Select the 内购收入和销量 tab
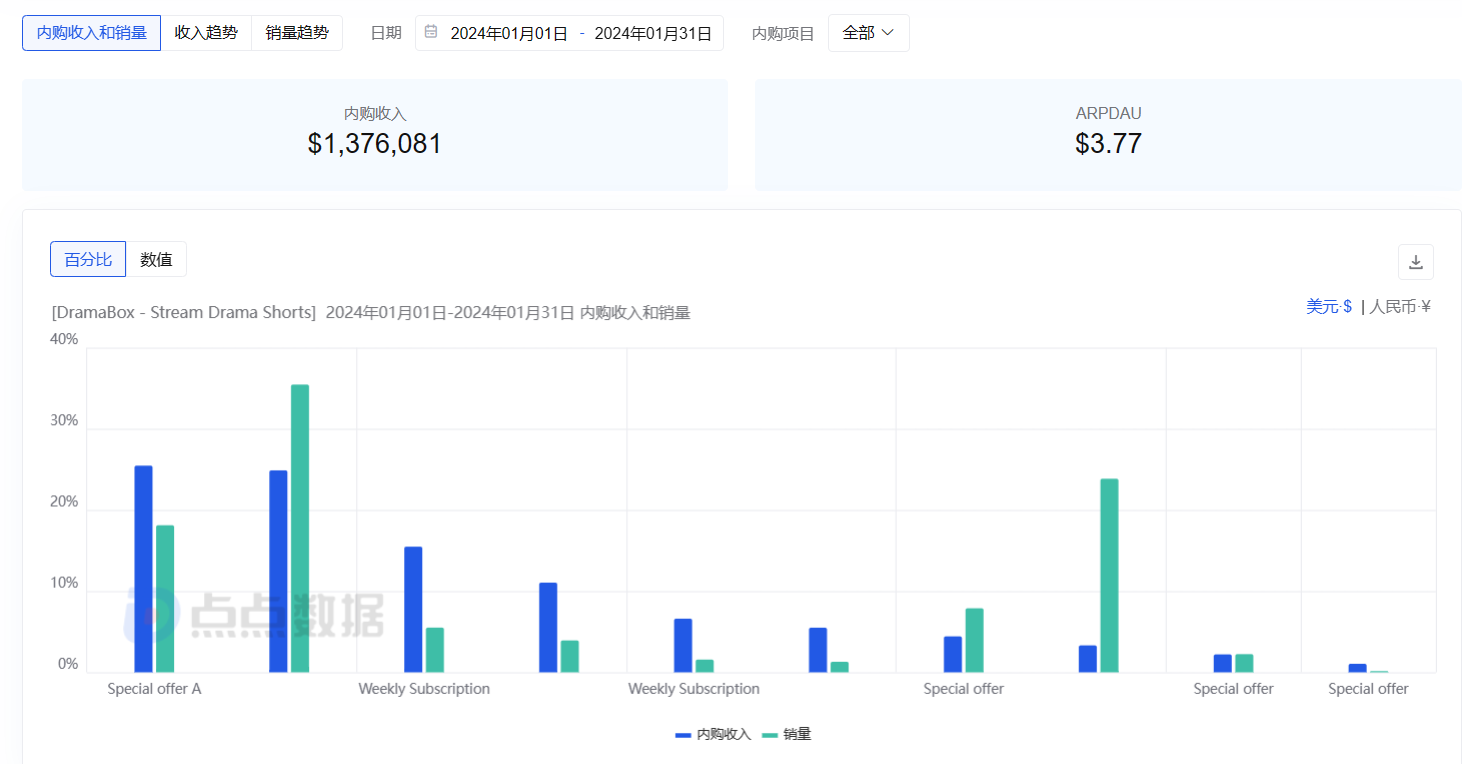This screenshot has width=1462, height=764. [x=91, y=33]
